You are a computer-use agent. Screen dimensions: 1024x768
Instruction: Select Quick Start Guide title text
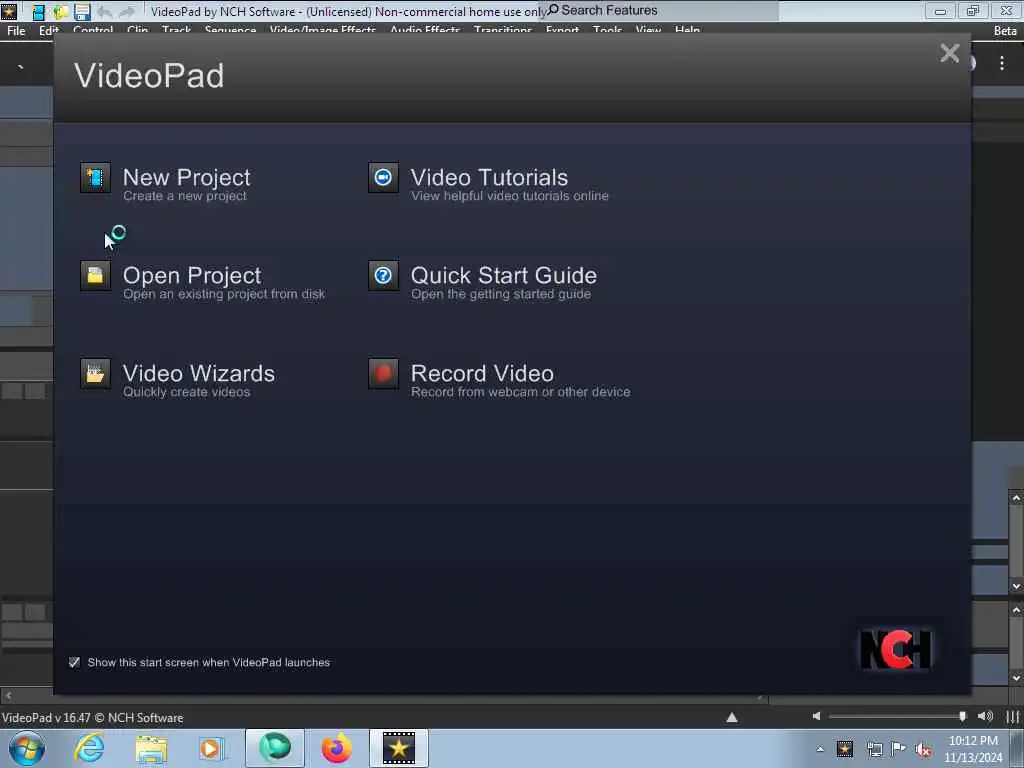tap(504, 275)
